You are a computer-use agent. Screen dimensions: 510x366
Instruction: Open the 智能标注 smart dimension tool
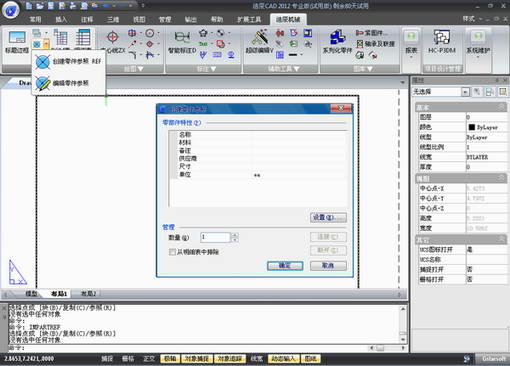click(x=182, y=42)
